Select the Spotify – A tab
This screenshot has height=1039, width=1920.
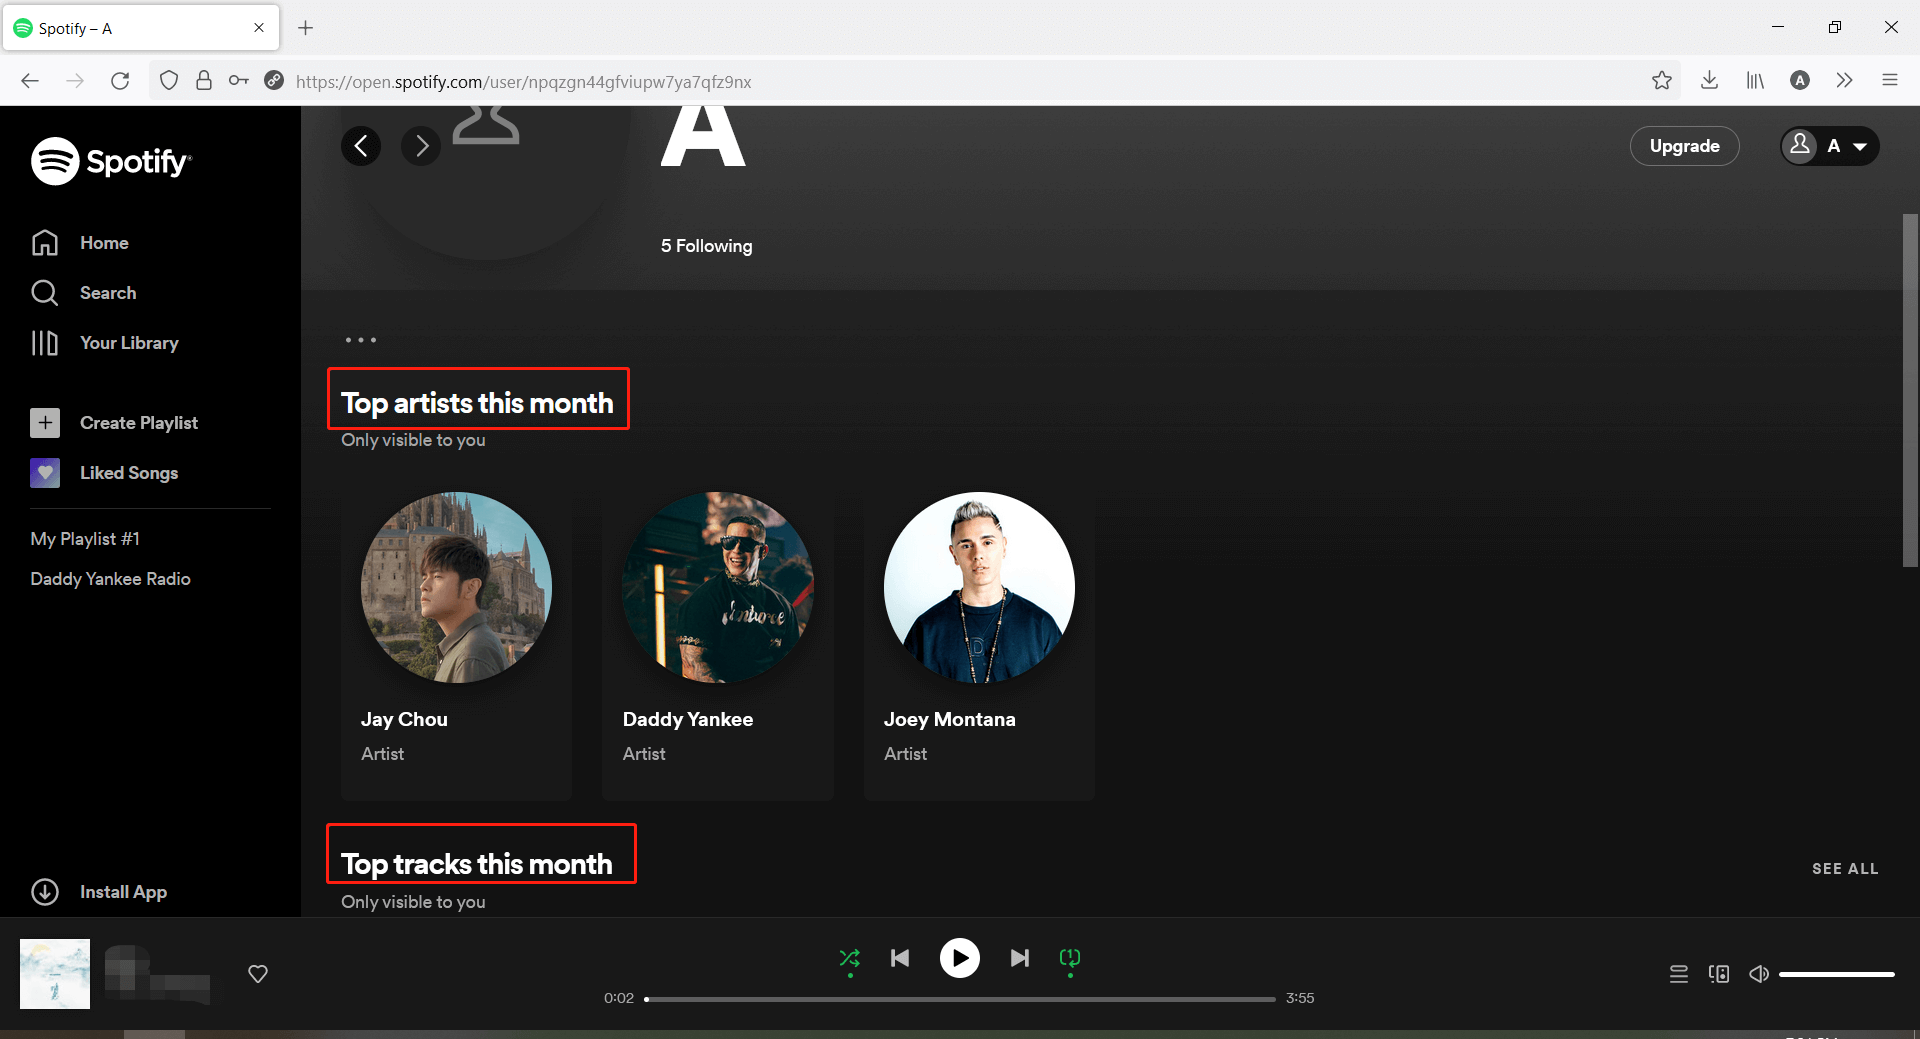point(141,28)
